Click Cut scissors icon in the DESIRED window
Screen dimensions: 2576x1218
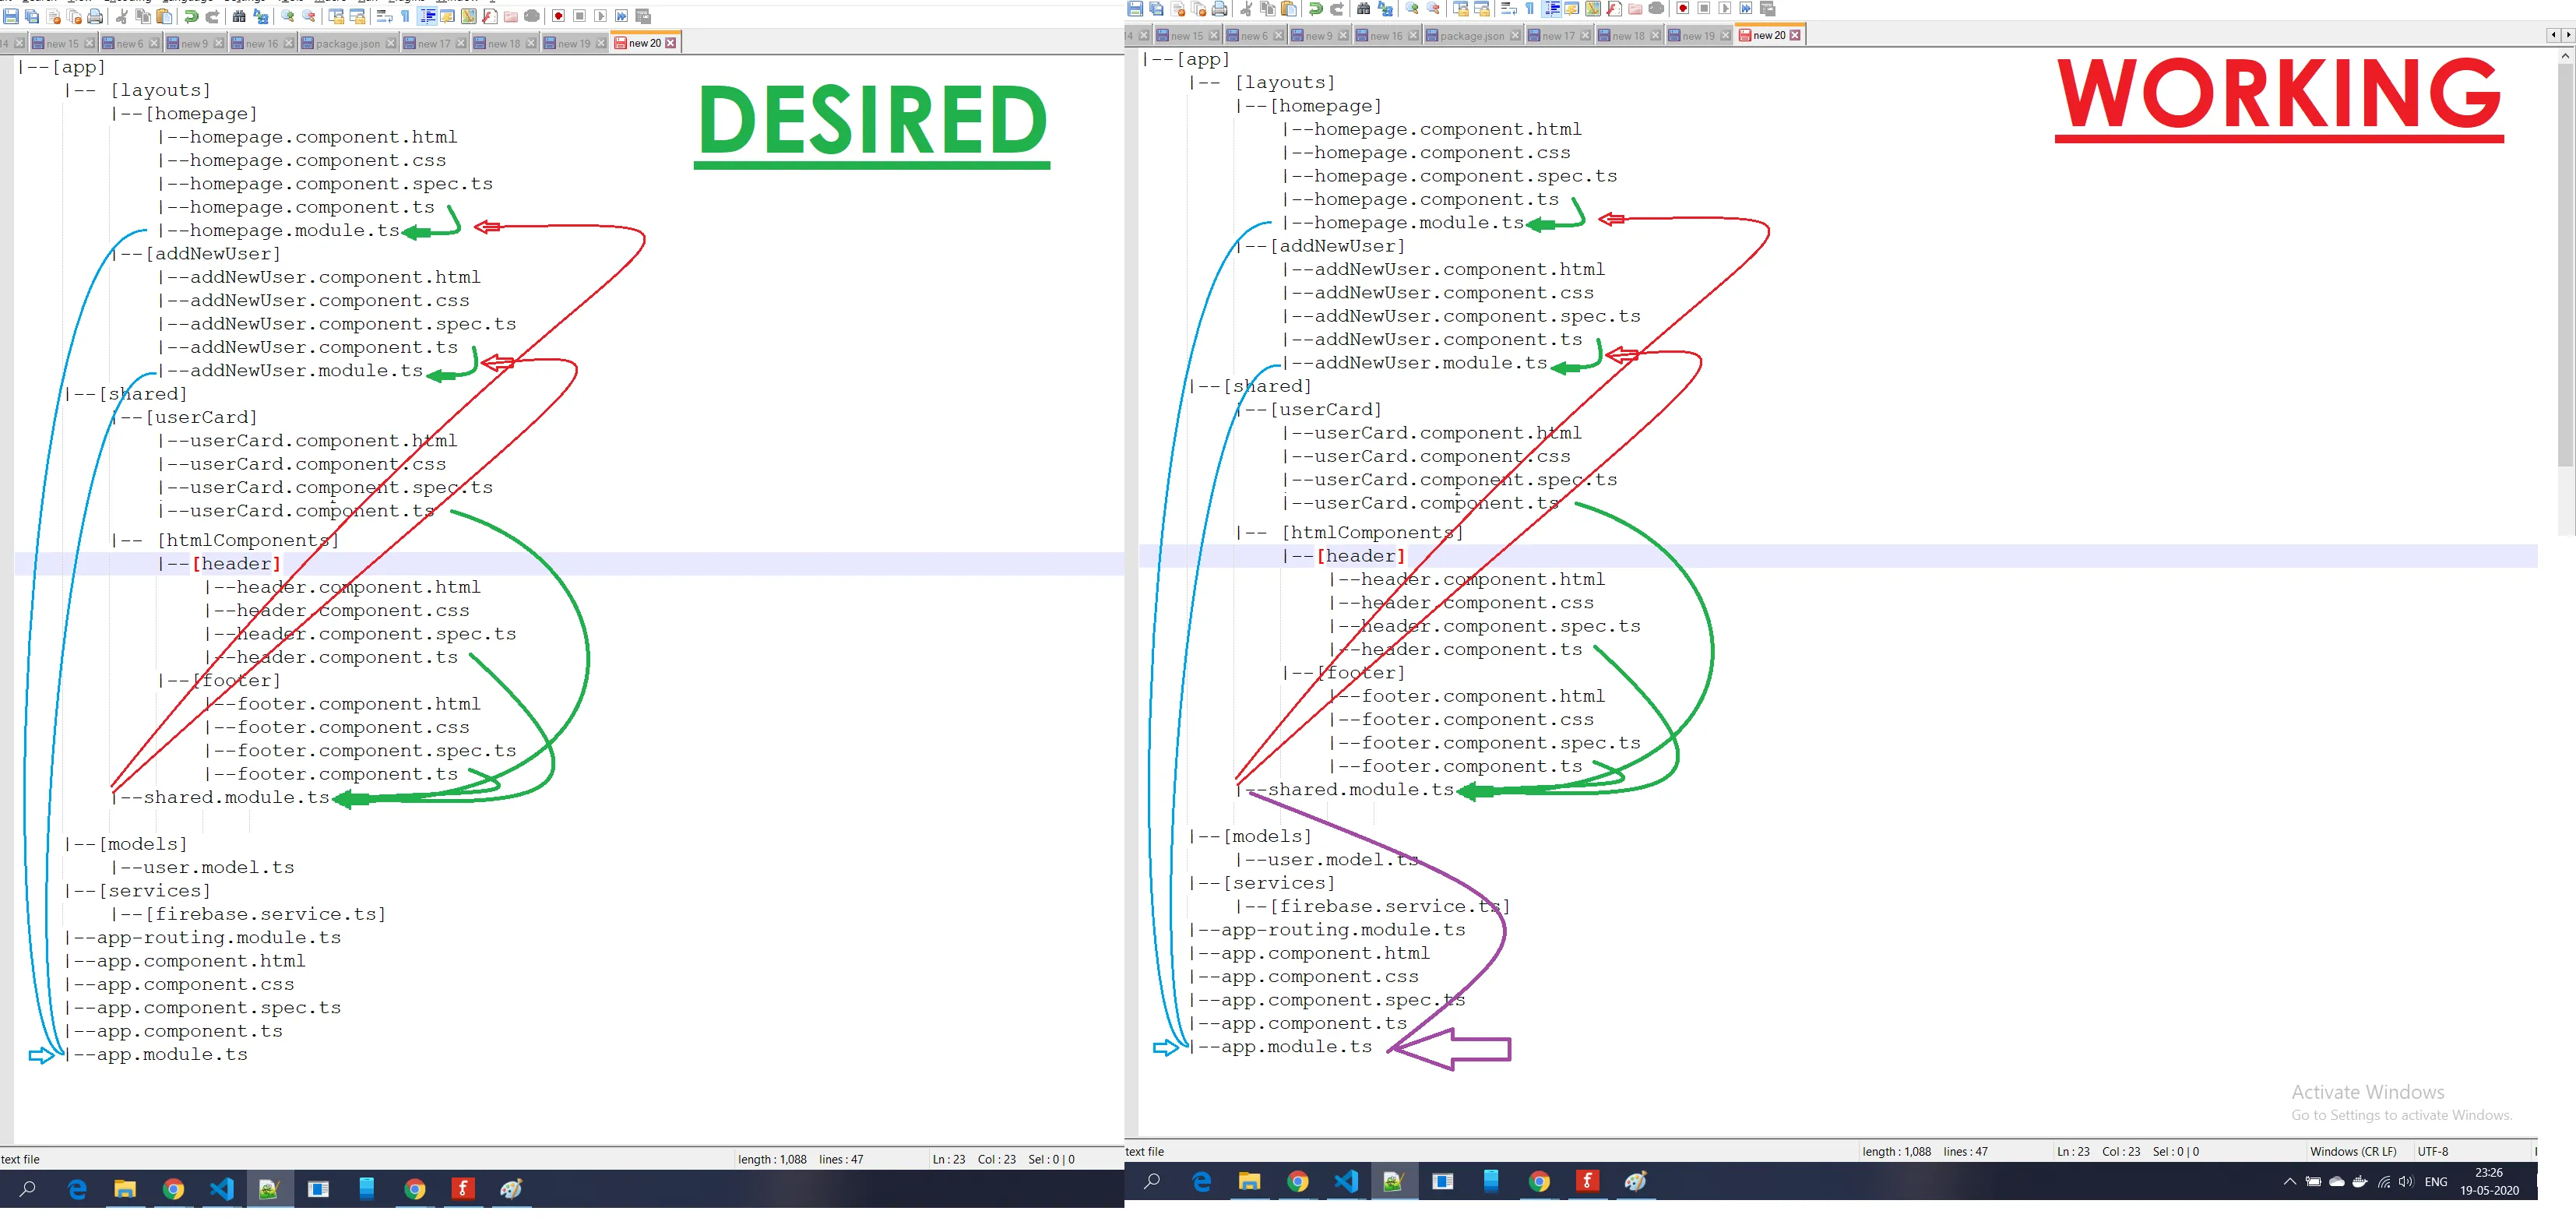[x=121, y=17]
